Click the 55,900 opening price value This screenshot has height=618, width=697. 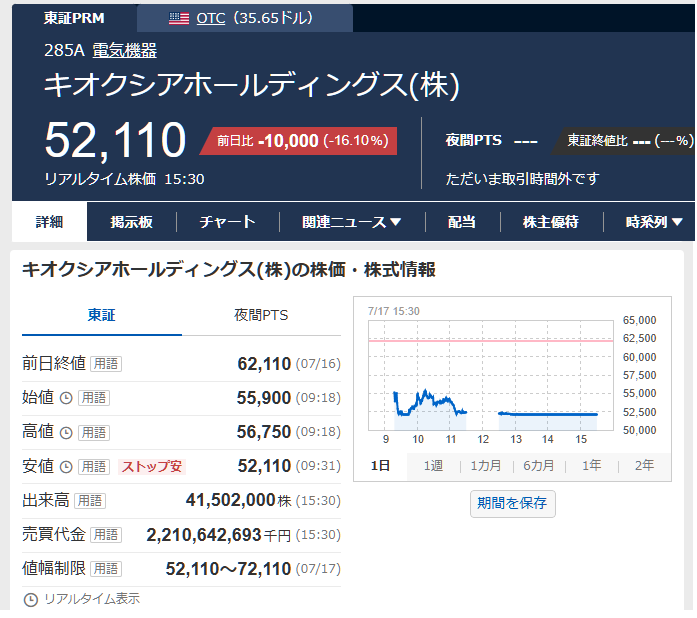point(264,398)
